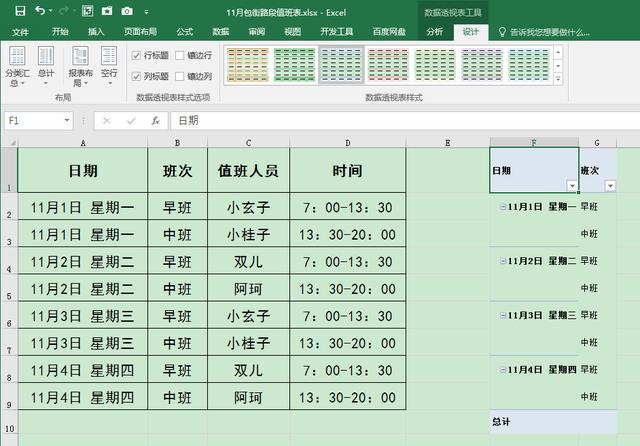Open the 分类汇总 subtotals menu
This screenshot has height=446, width=640.
[17, 67]
